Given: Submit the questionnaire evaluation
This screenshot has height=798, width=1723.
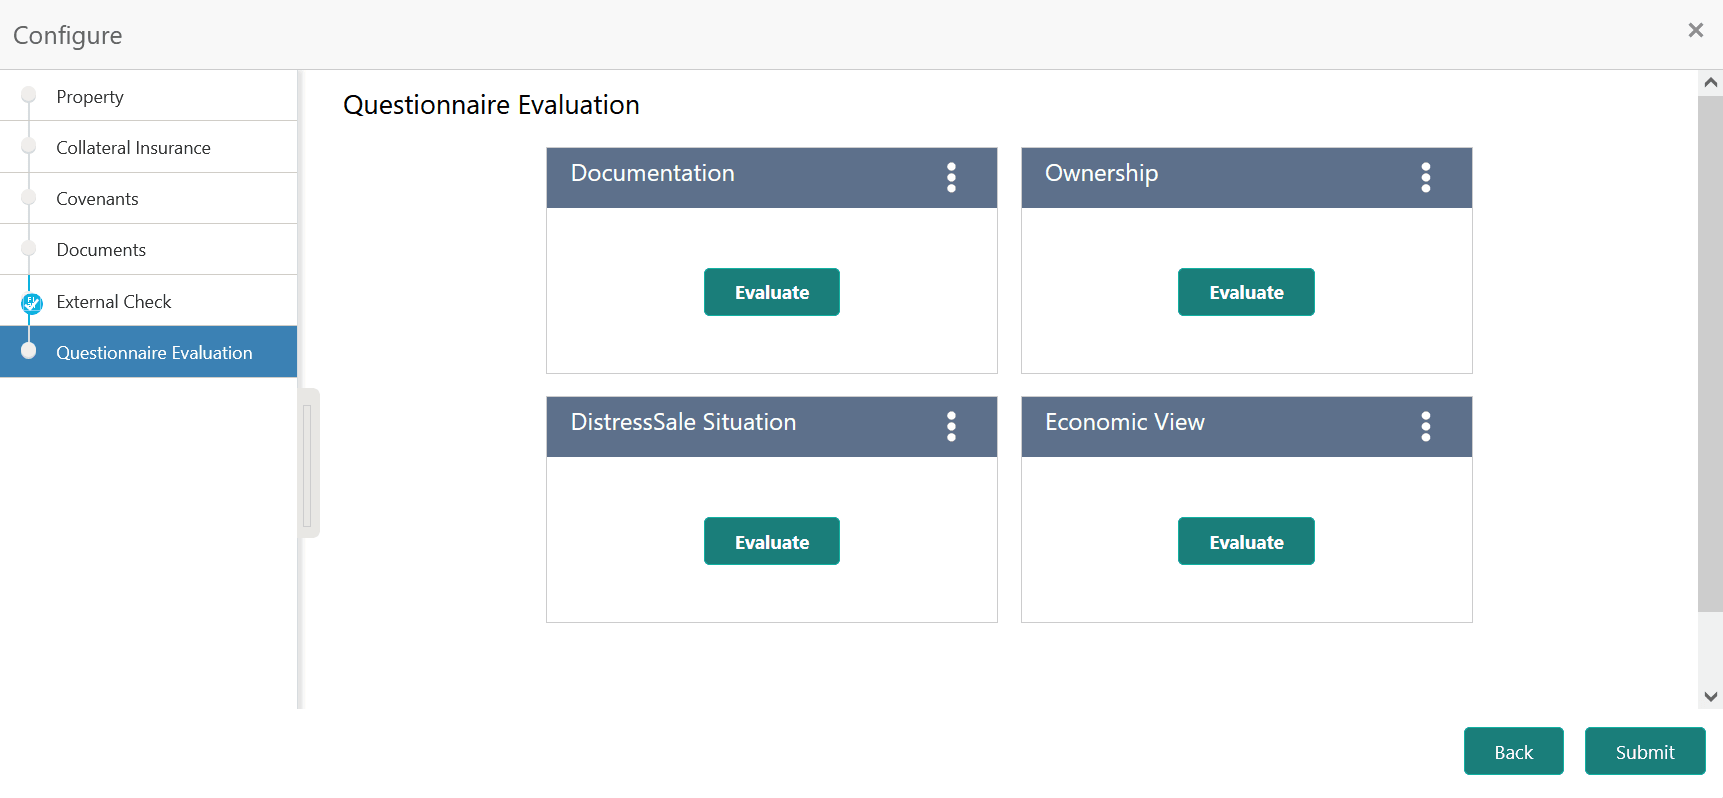Looking at the screenshot, I should 1644,751.
